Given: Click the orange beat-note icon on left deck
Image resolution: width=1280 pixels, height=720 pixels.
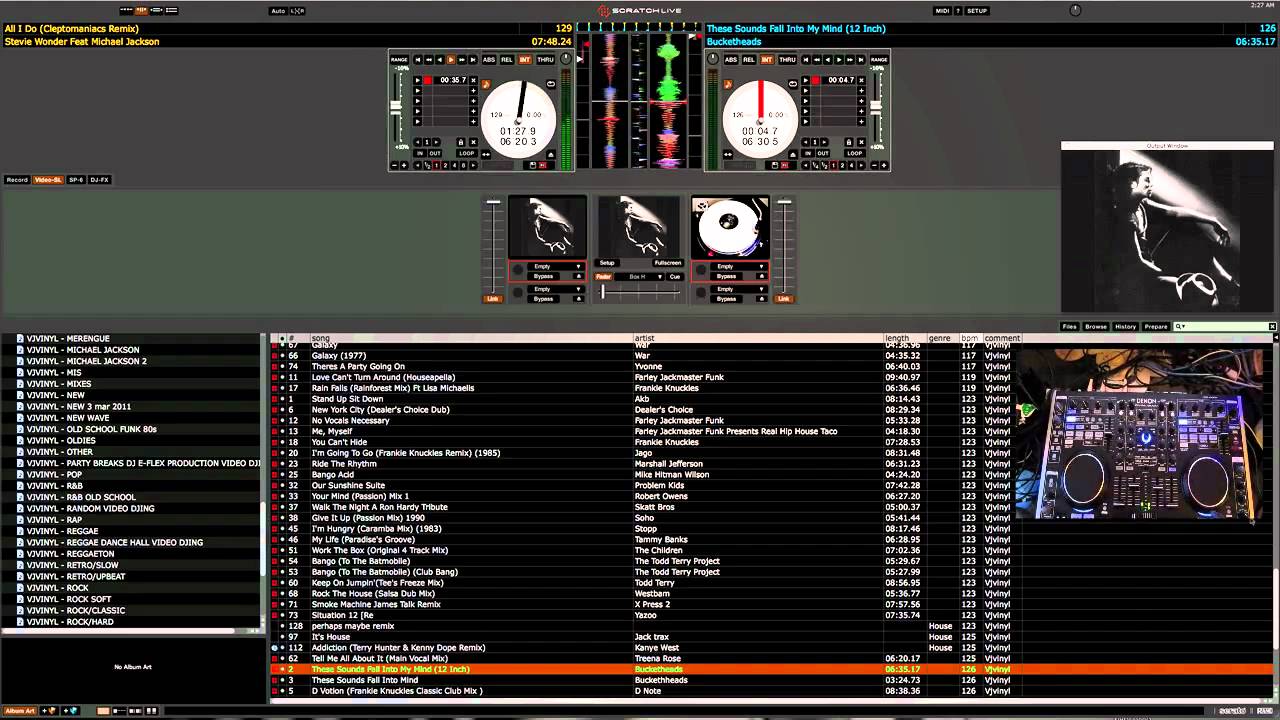Looking at the screenshot, I should pos(486,84).
